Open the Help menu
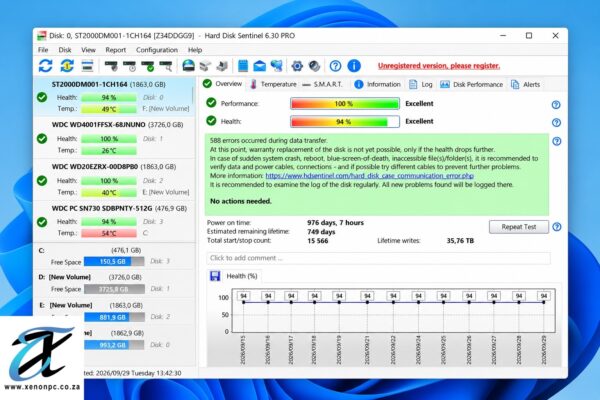Screen dimensions: 600x400 pos(195,50)
